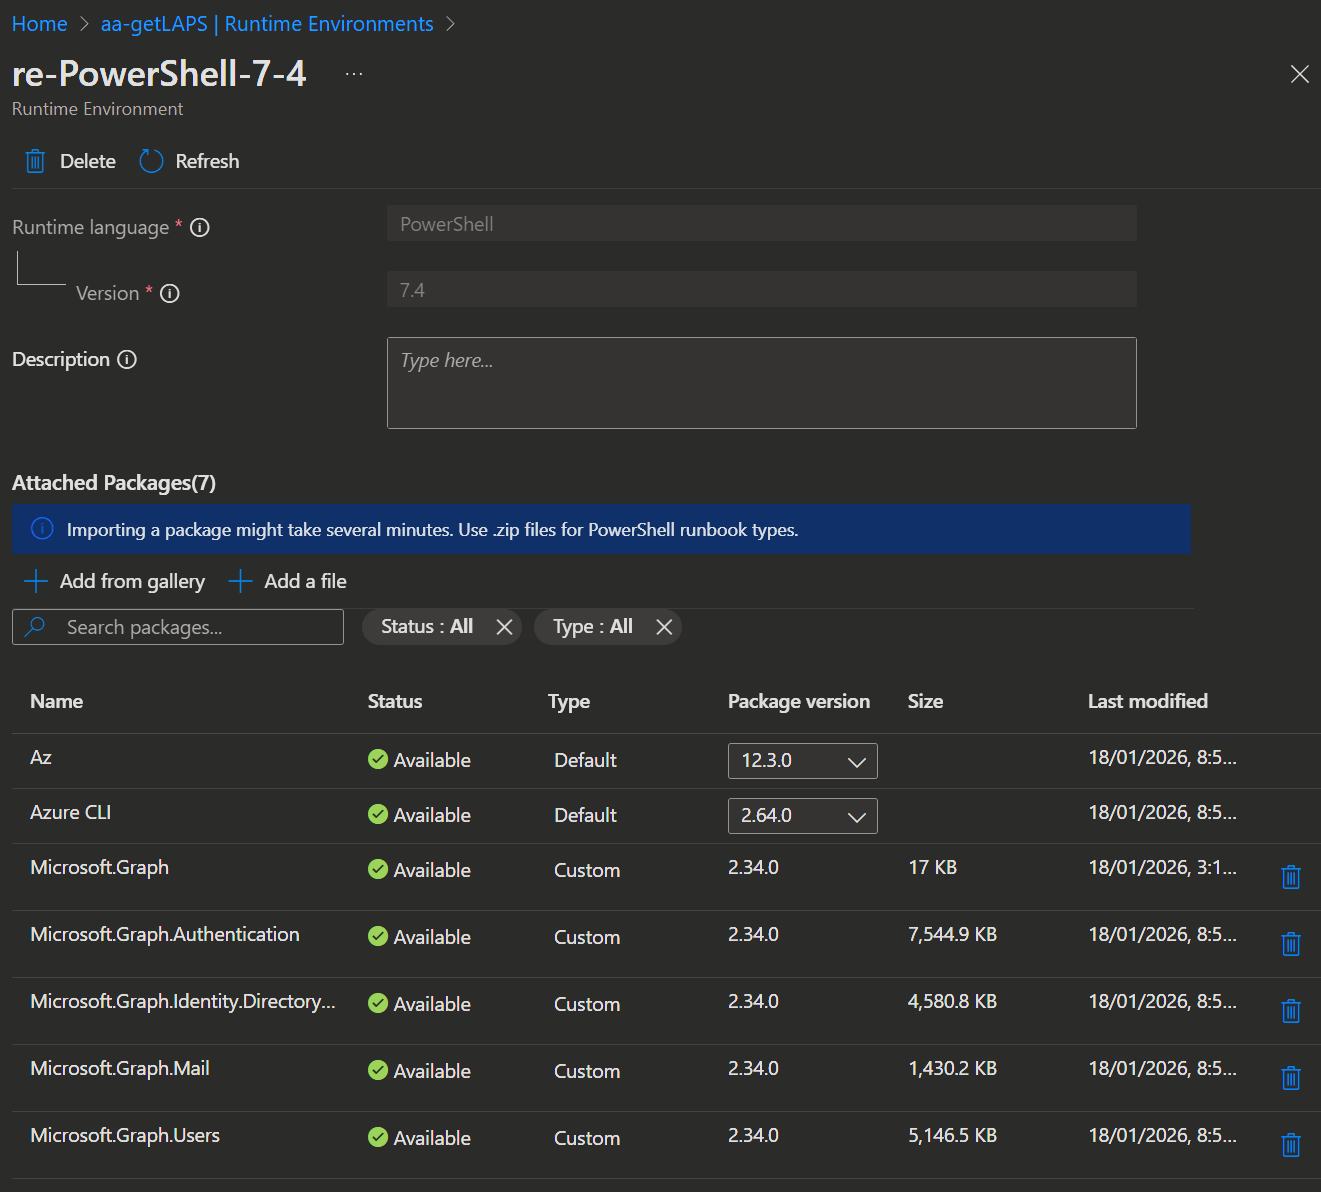Clear the Status : All filter

(x=504, y=627)
